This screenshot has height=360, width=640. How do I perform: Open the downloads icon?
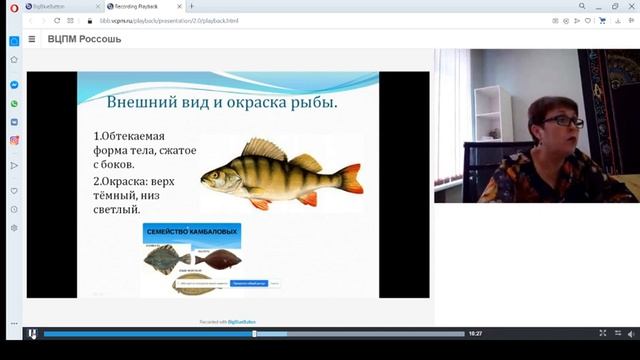pyautogui.click(x=618, y=21)
